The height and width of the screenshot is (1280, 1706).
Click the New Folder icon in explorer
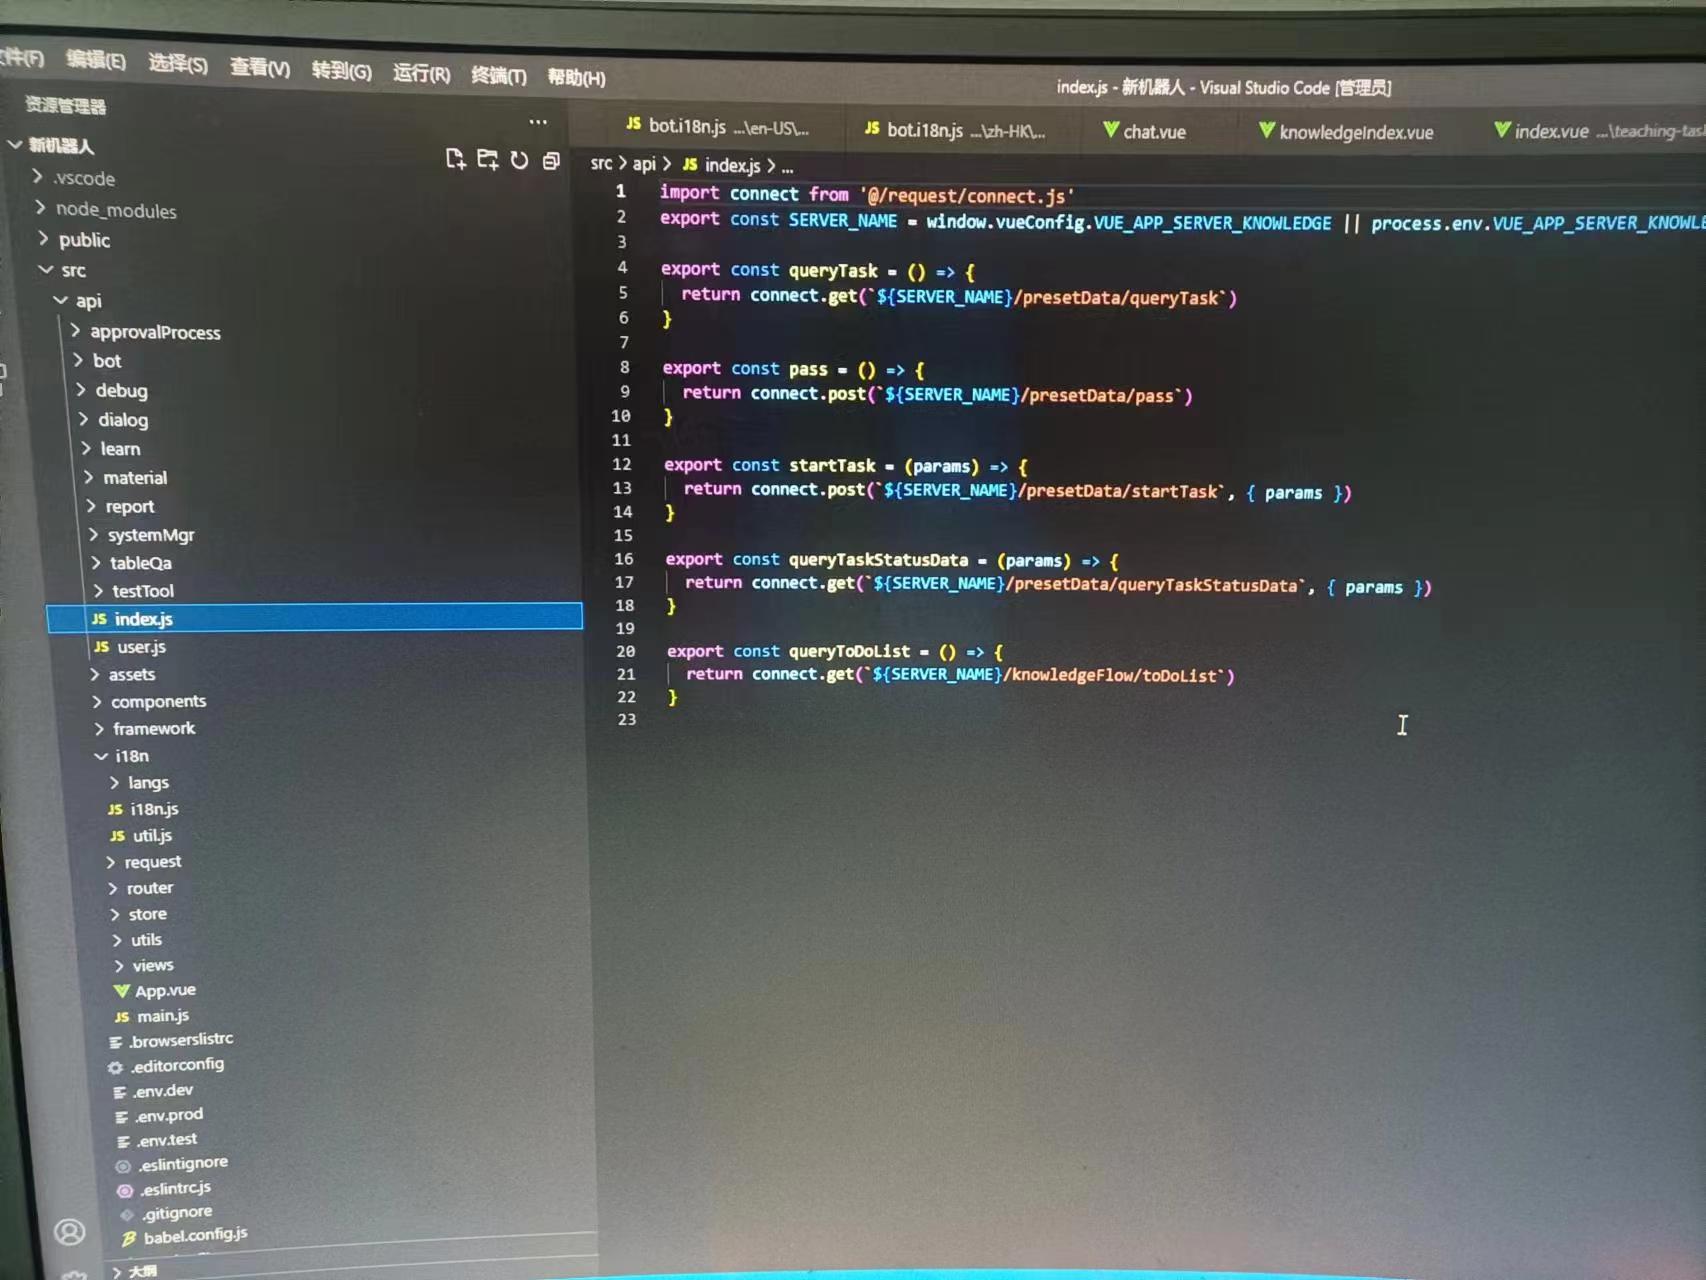pyautogui.click(x=487, y=159)
